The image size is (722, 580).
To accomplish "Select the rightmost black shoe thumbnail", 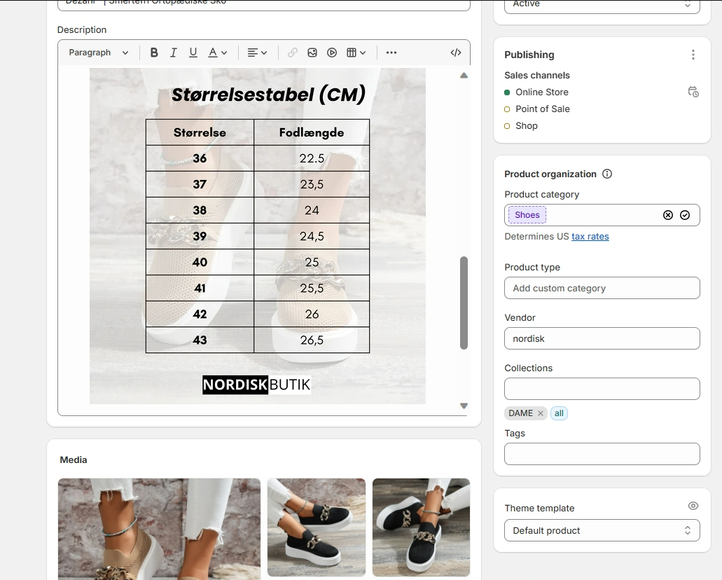I will coord(421,528).
